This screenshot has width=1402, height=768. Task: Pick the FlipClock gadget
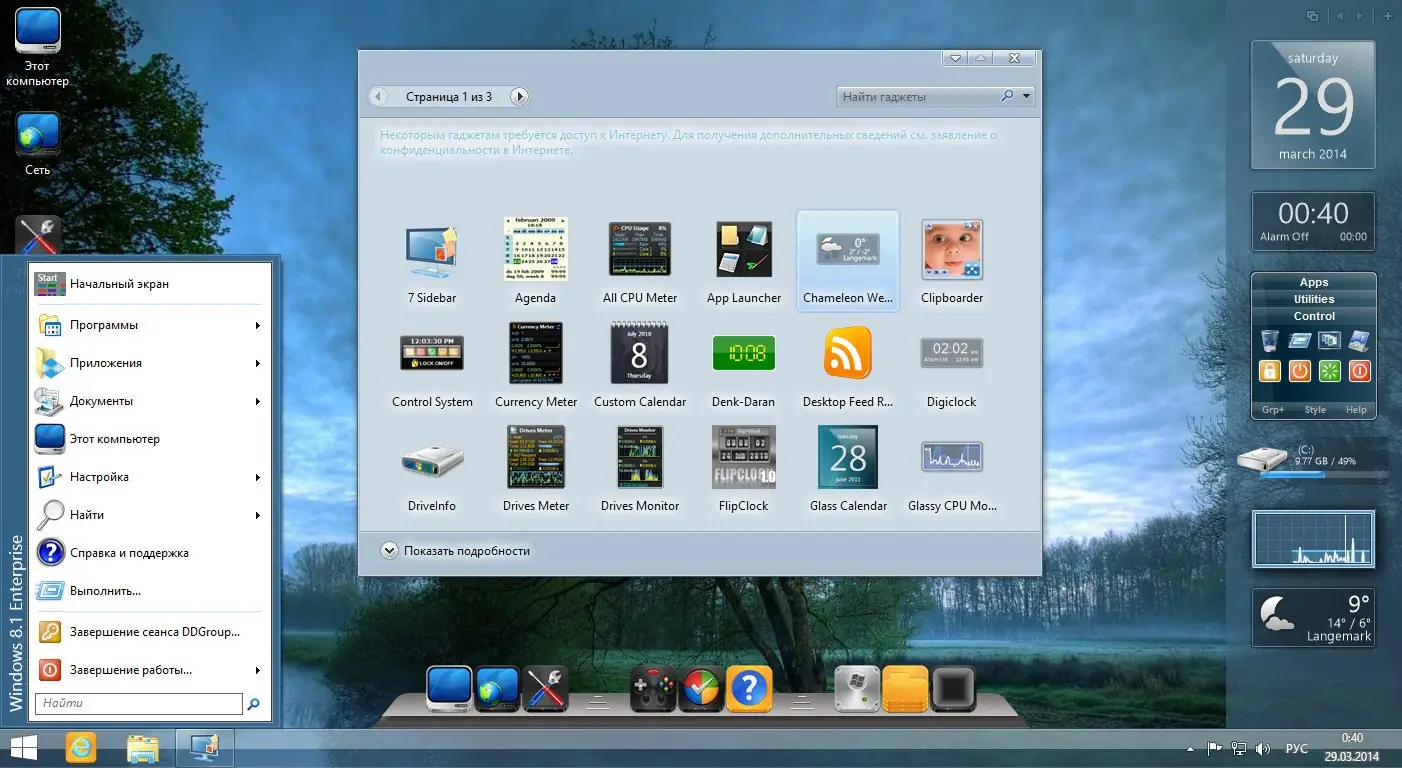[x=744, y=457]
